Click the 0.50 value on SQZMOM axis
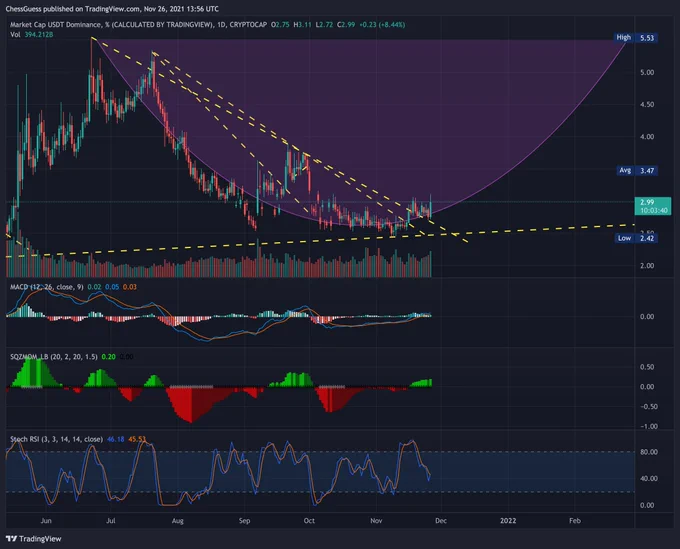The height and width of the screenshot is (549, 680). coord(647,367)
